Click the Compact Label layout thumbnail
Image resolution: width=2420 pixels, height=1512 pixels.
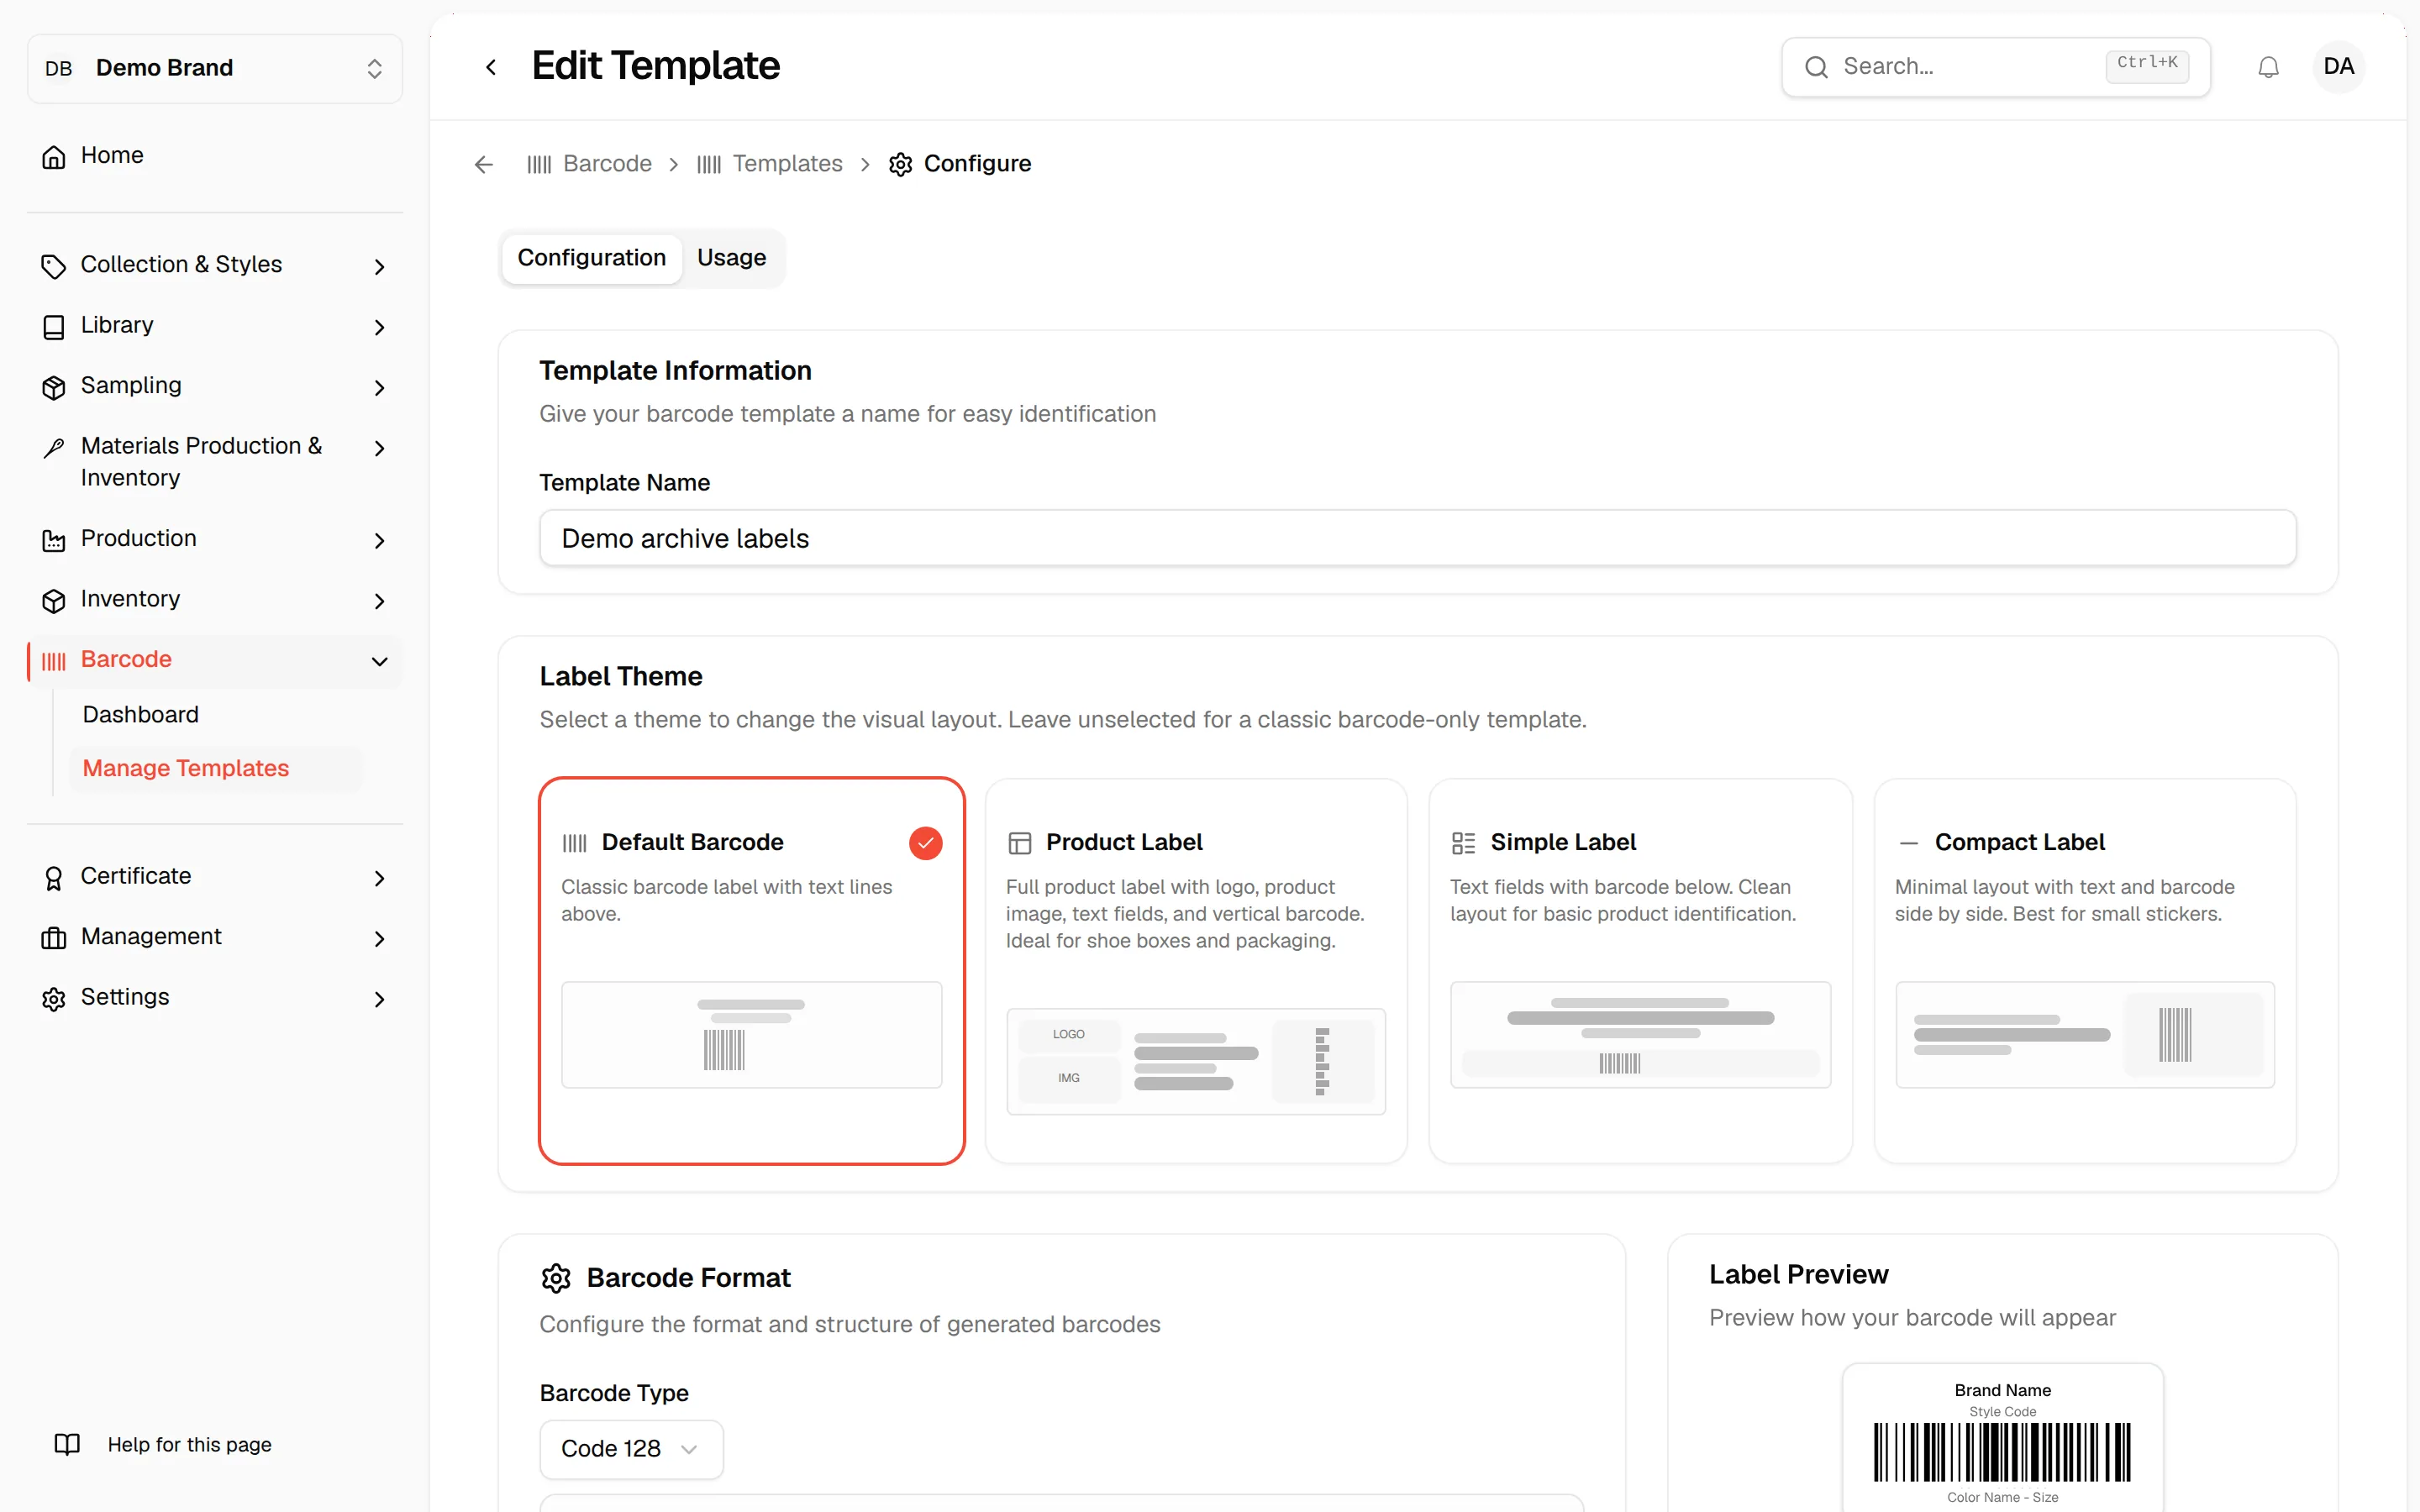pyautogui.click(x=2085, y=1035)
